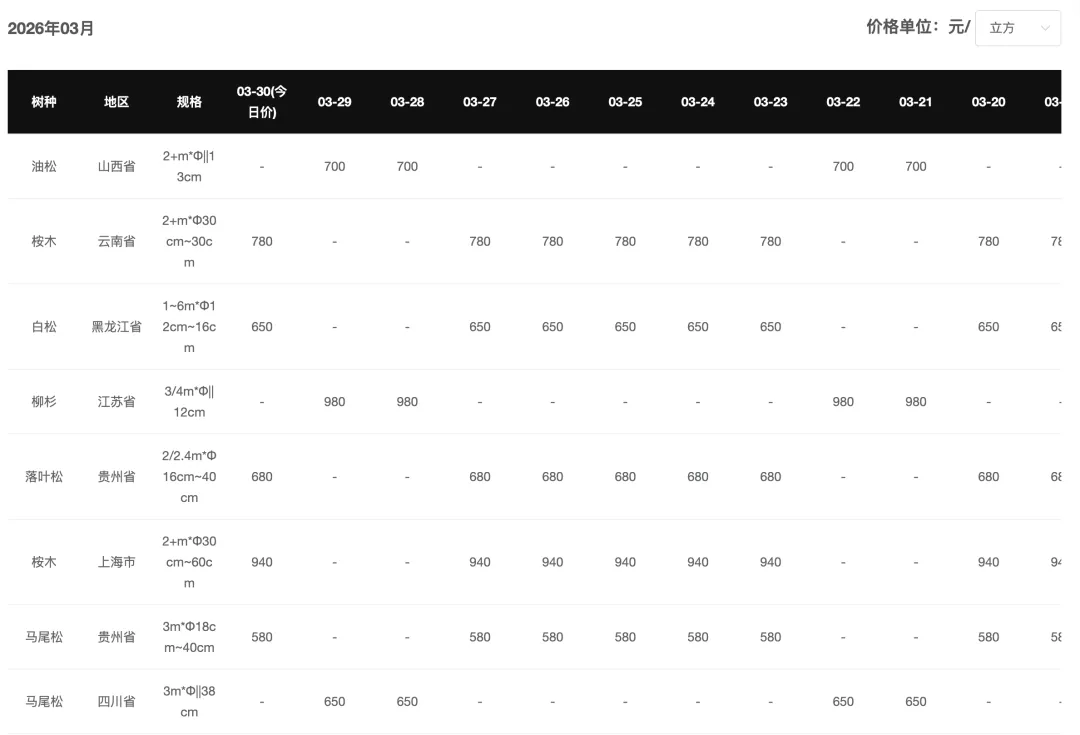Viewport: 1080px width, 735px height.
Task: Click the 规格 column header
Action: pos(189,102)
